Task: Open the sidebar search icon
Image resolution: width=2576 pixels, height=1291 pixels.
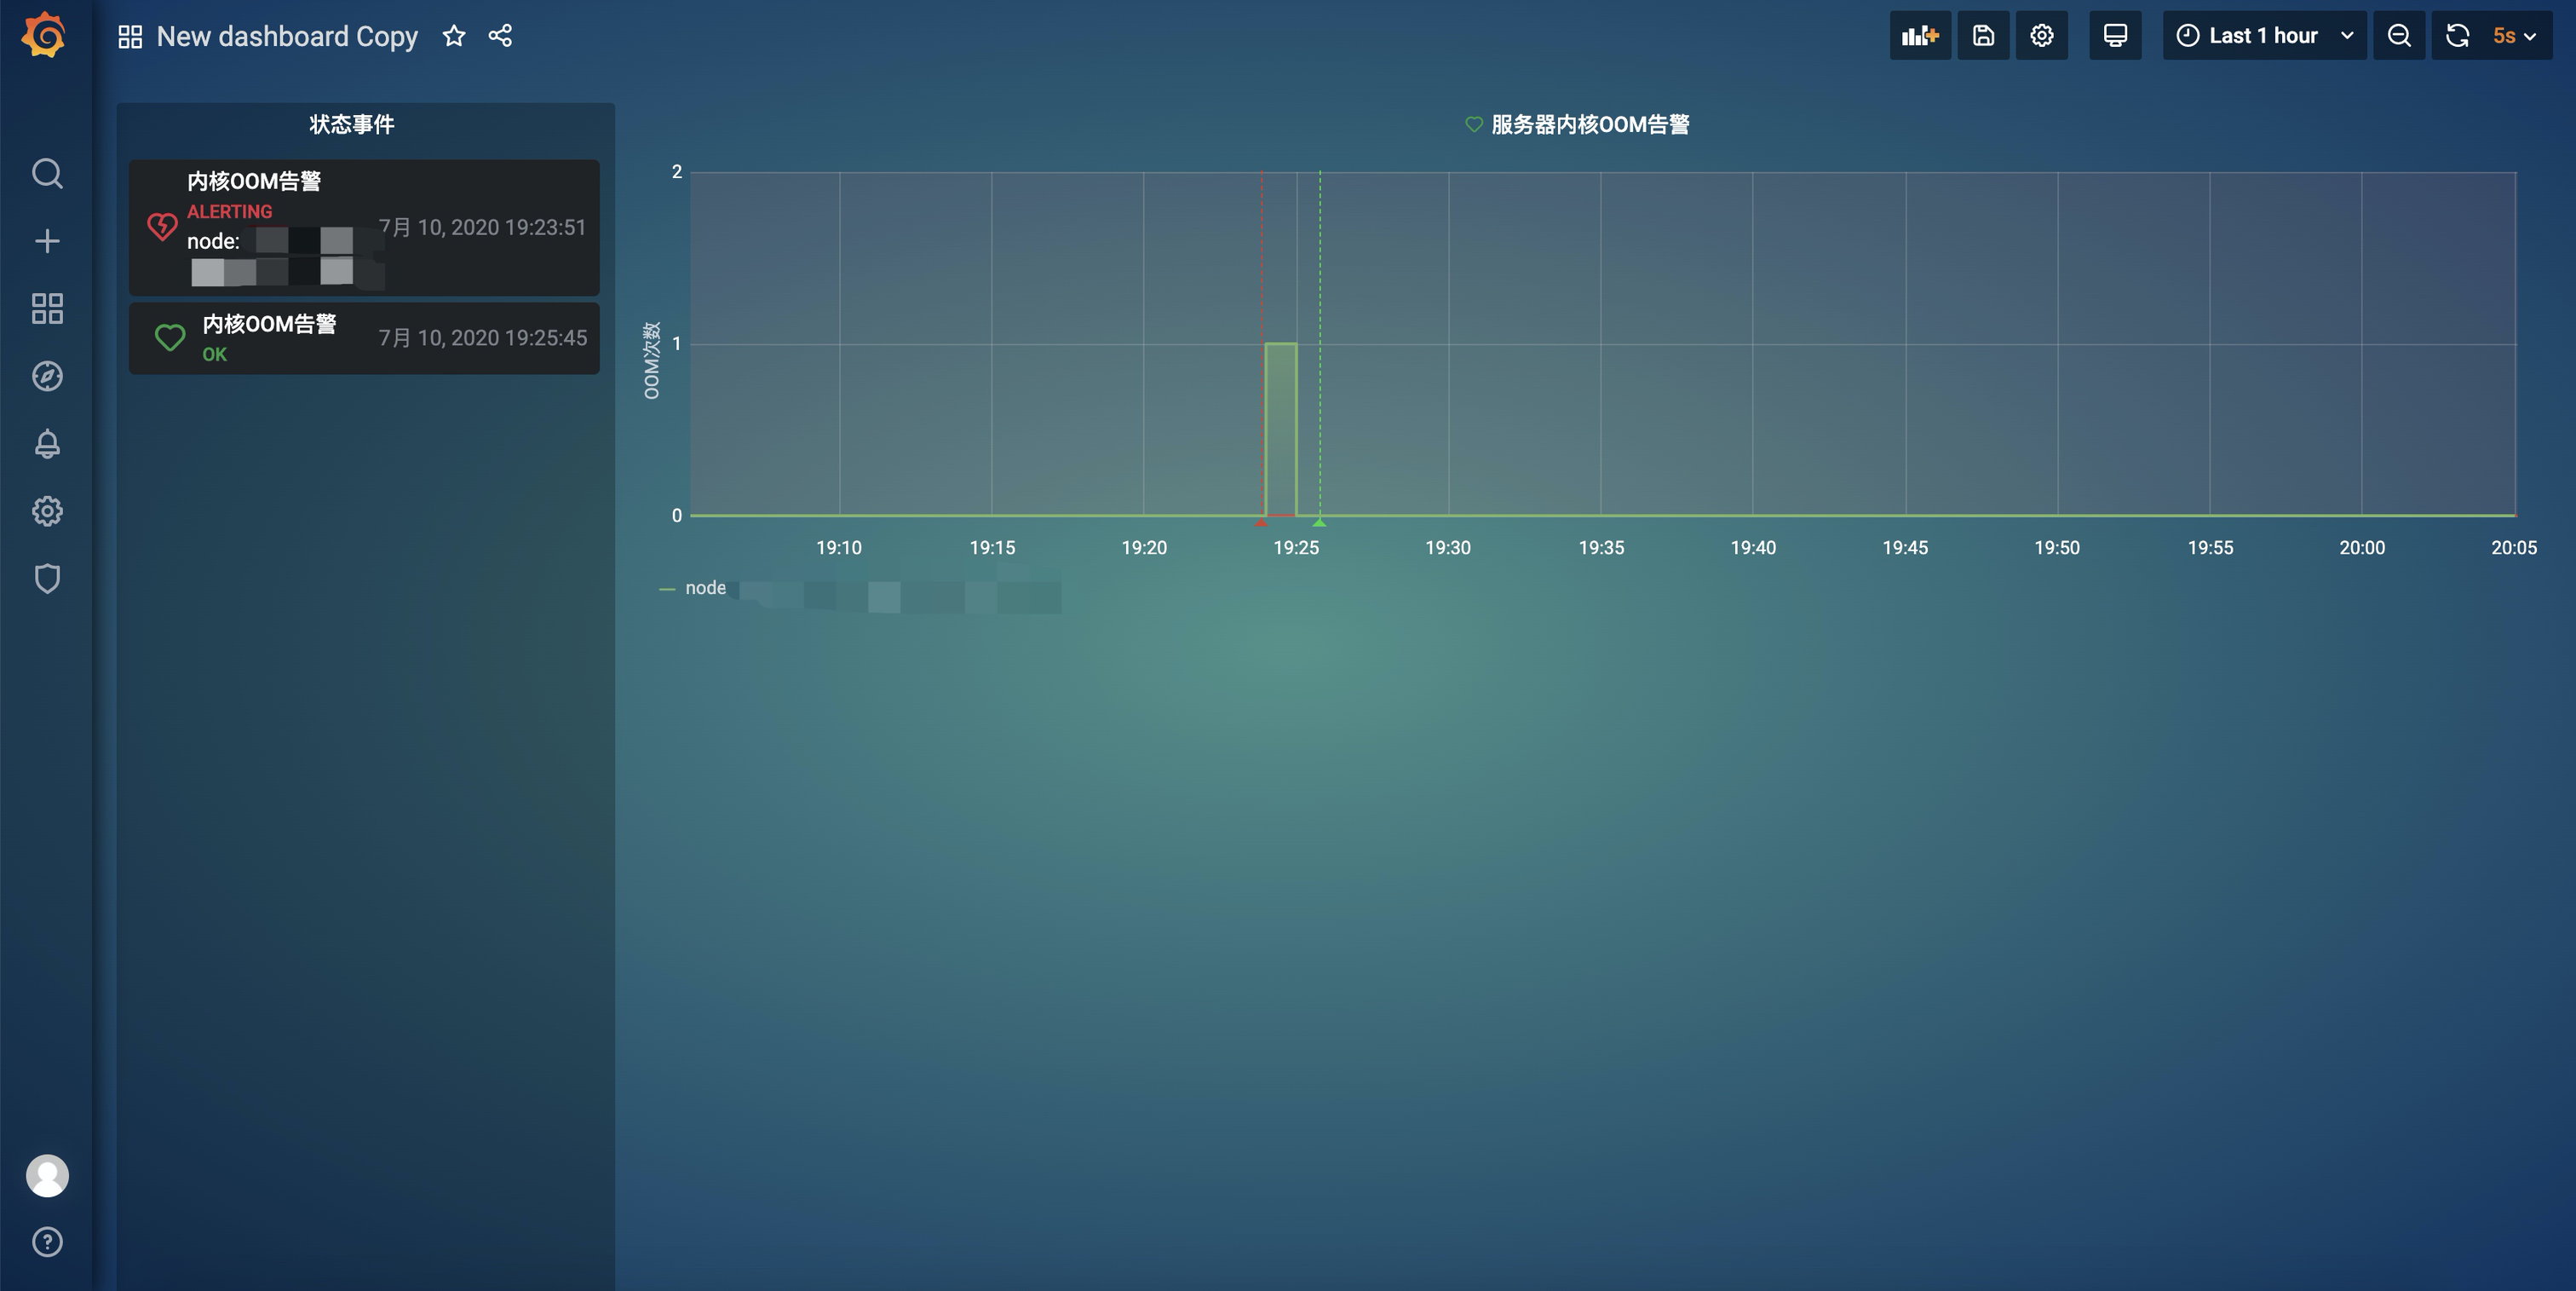Action: [47, 173]
